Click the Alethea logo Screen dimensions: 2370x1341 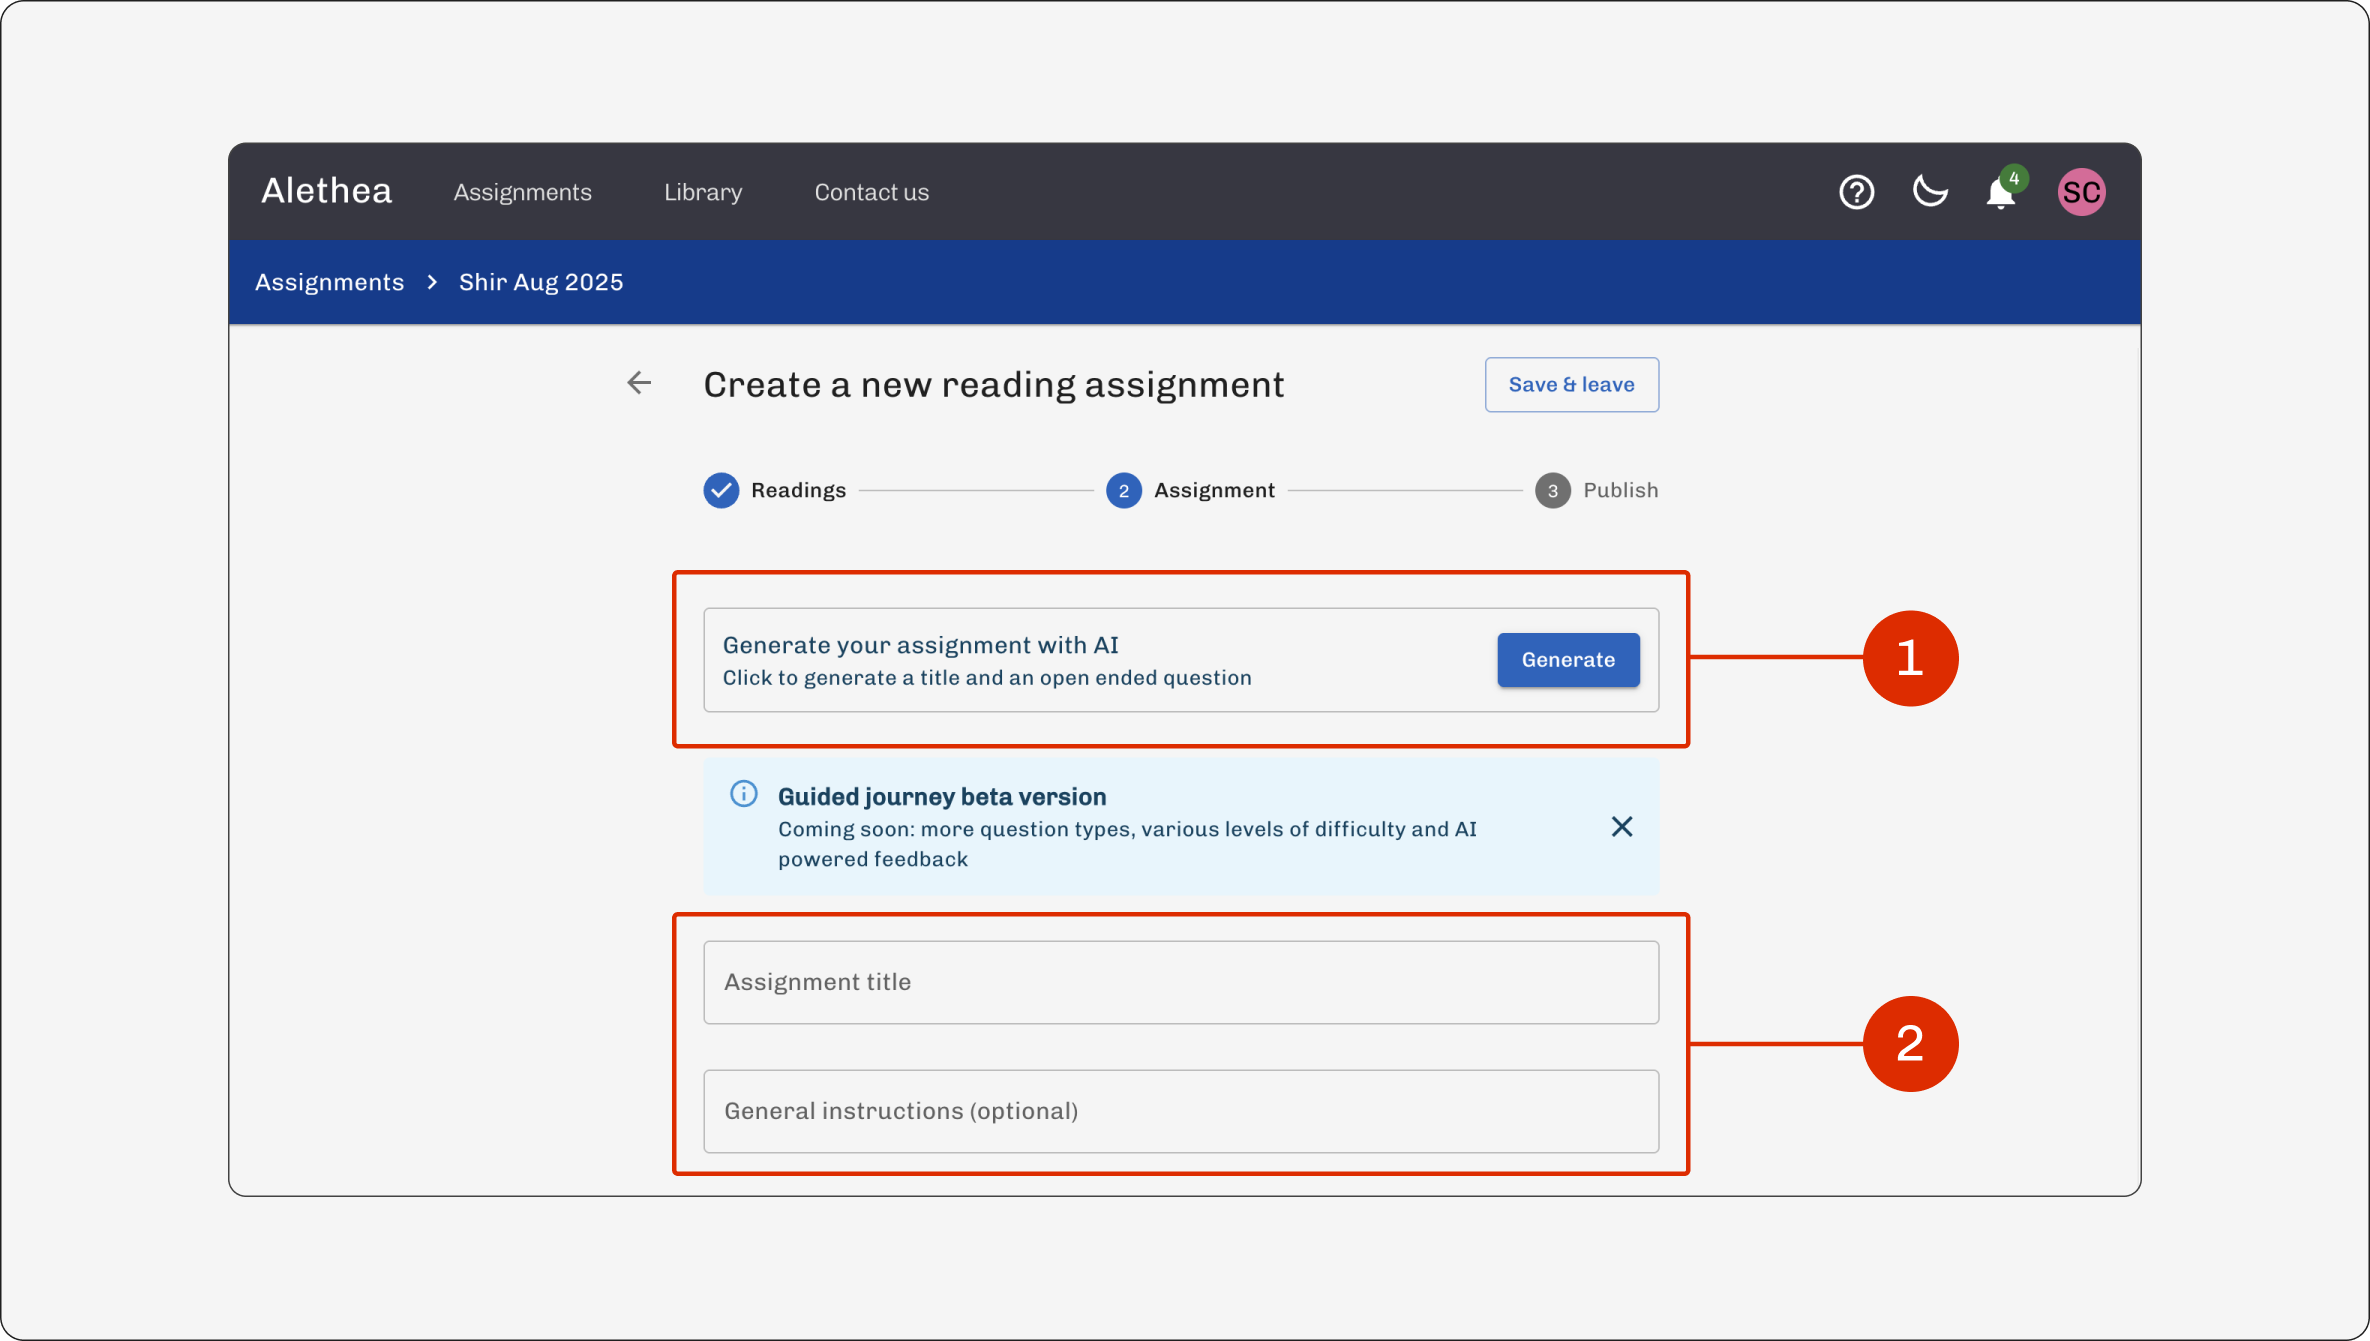[x=327, y=191]
